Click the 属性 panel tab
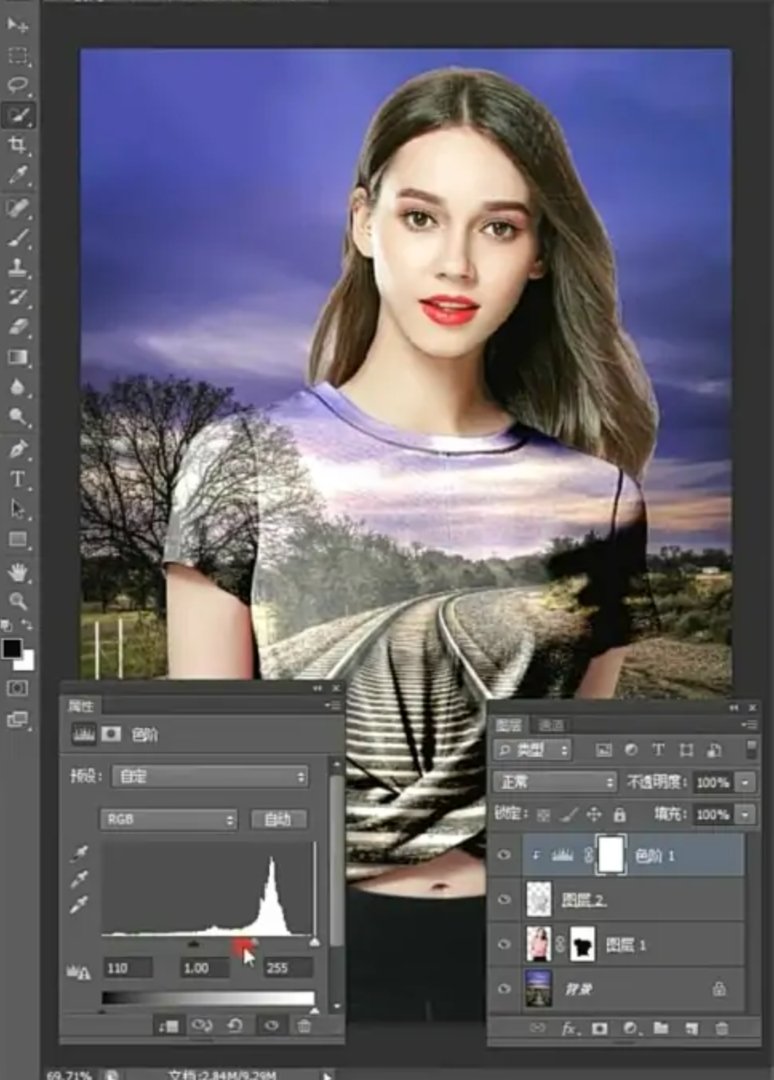The width and height of the screenshot is (774, 1080). [80, 706]
